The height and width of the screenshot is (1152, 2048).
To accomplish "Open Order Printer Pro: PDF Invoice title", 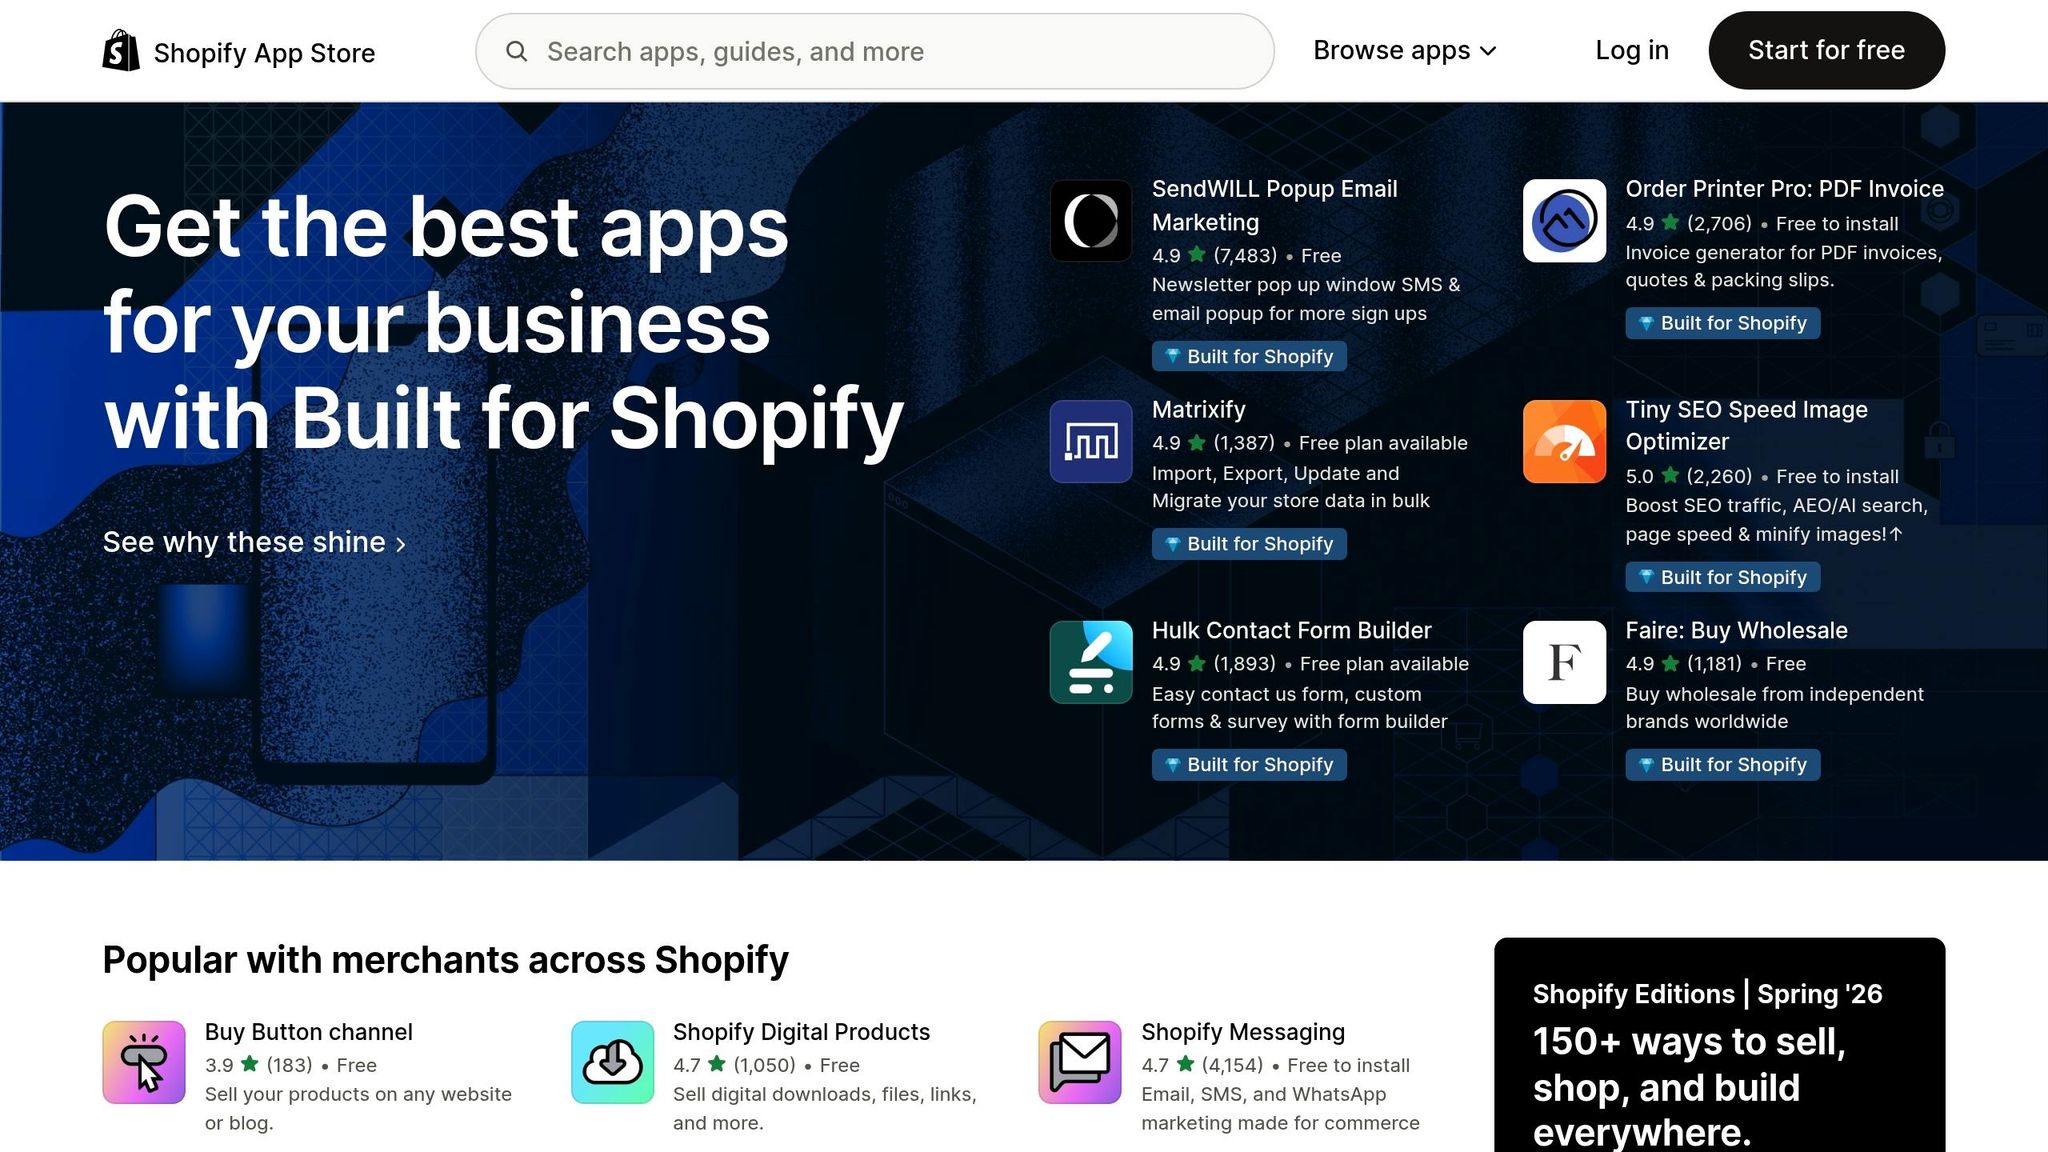I will (1785, 189).
